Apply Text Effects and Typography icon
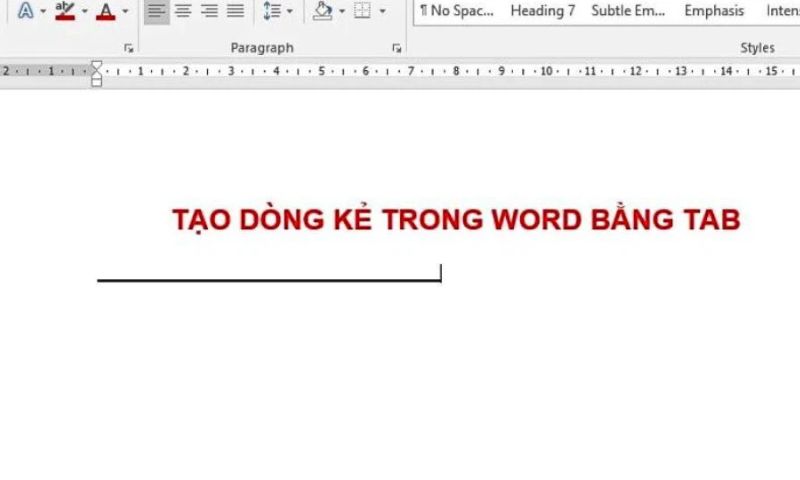Viewport: 800px width, 480px height. [x=26, y=11]
